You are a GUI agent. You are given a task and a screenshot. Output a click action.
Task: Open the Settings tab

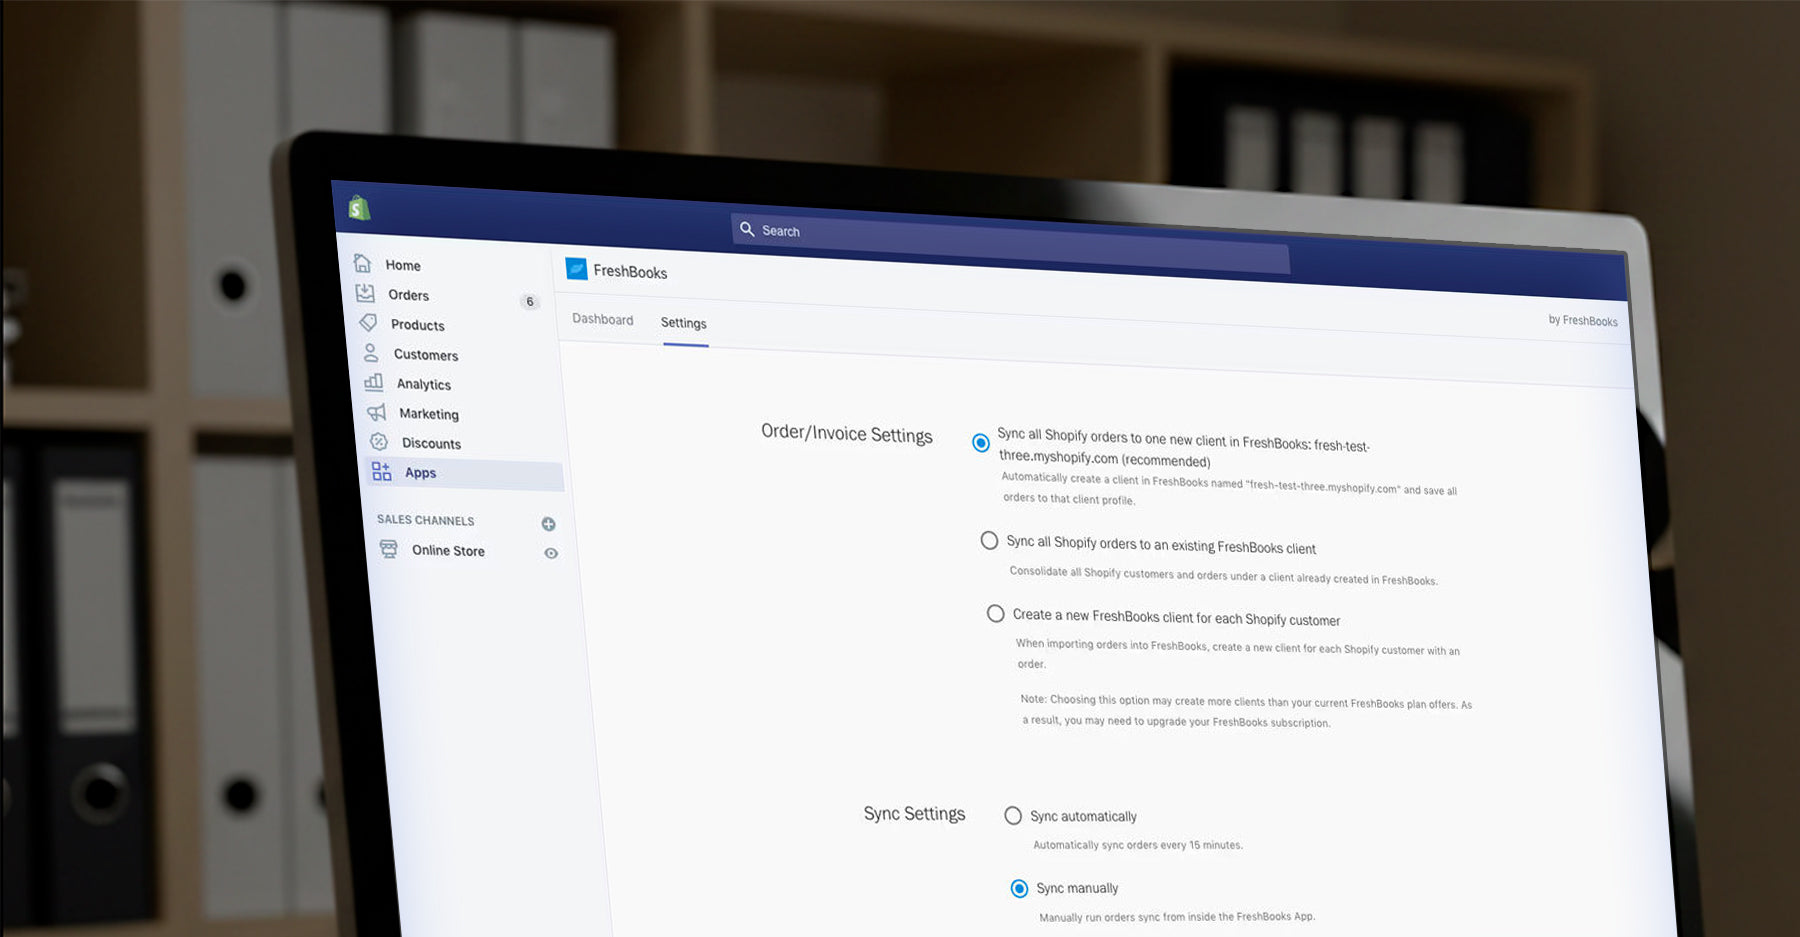[x=684, y=323]
